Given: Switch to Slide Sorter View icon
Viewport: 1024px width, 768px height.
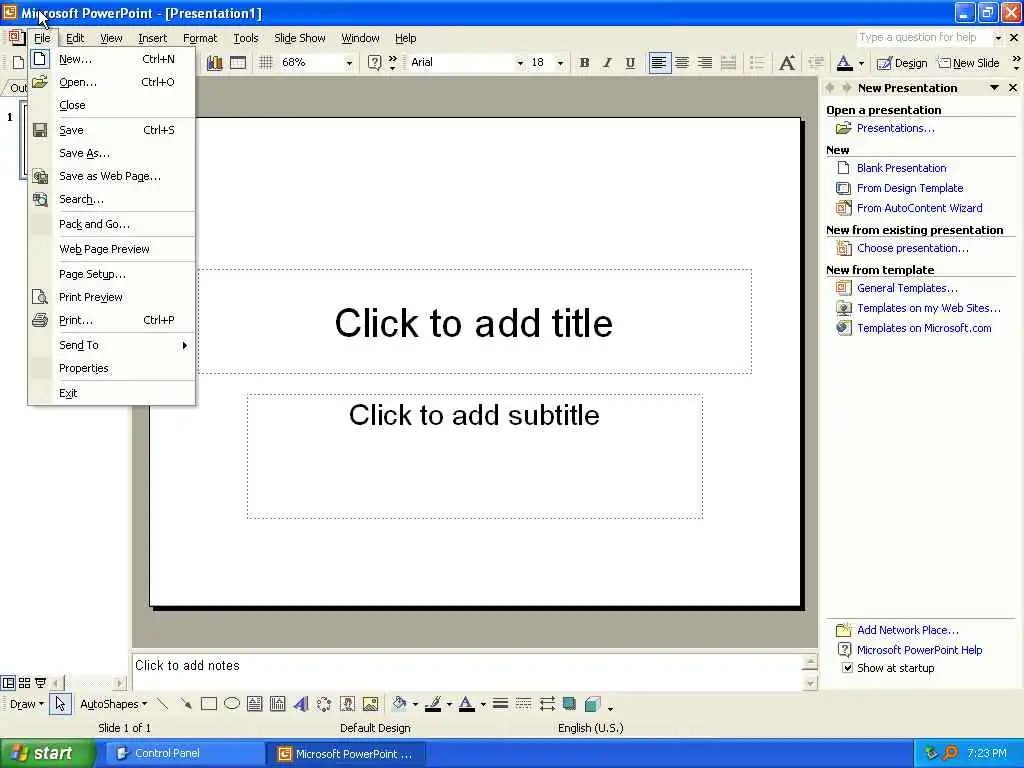Looking at the screenshot, I should tap(24, 683).
